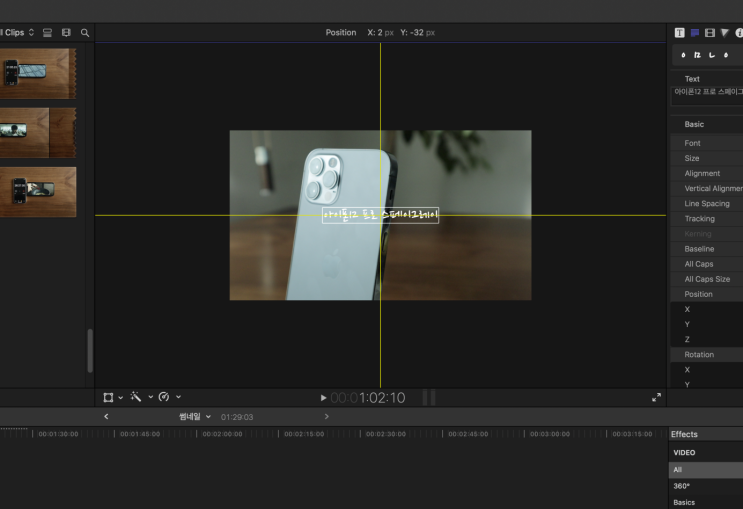This screenshot has width=743, height=509.
Task: Click the Effects browser title
Action: [684, 434]
